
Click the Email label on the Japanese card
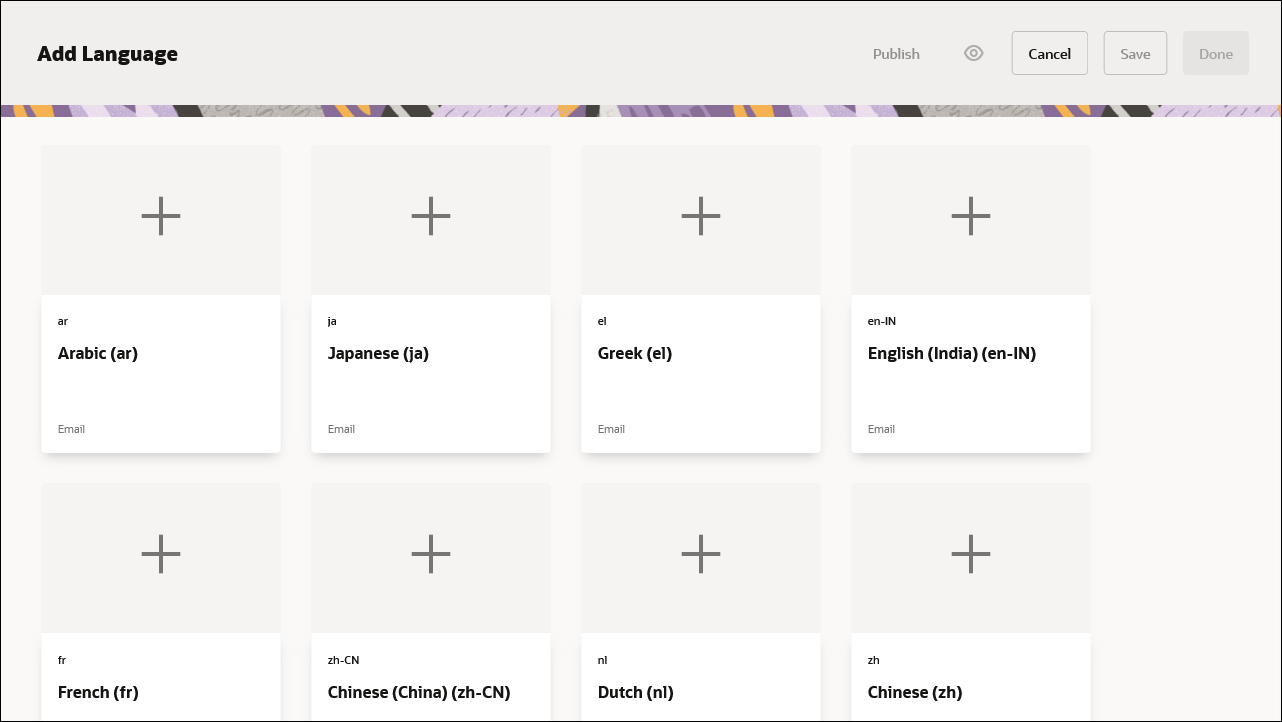point(341,429)
